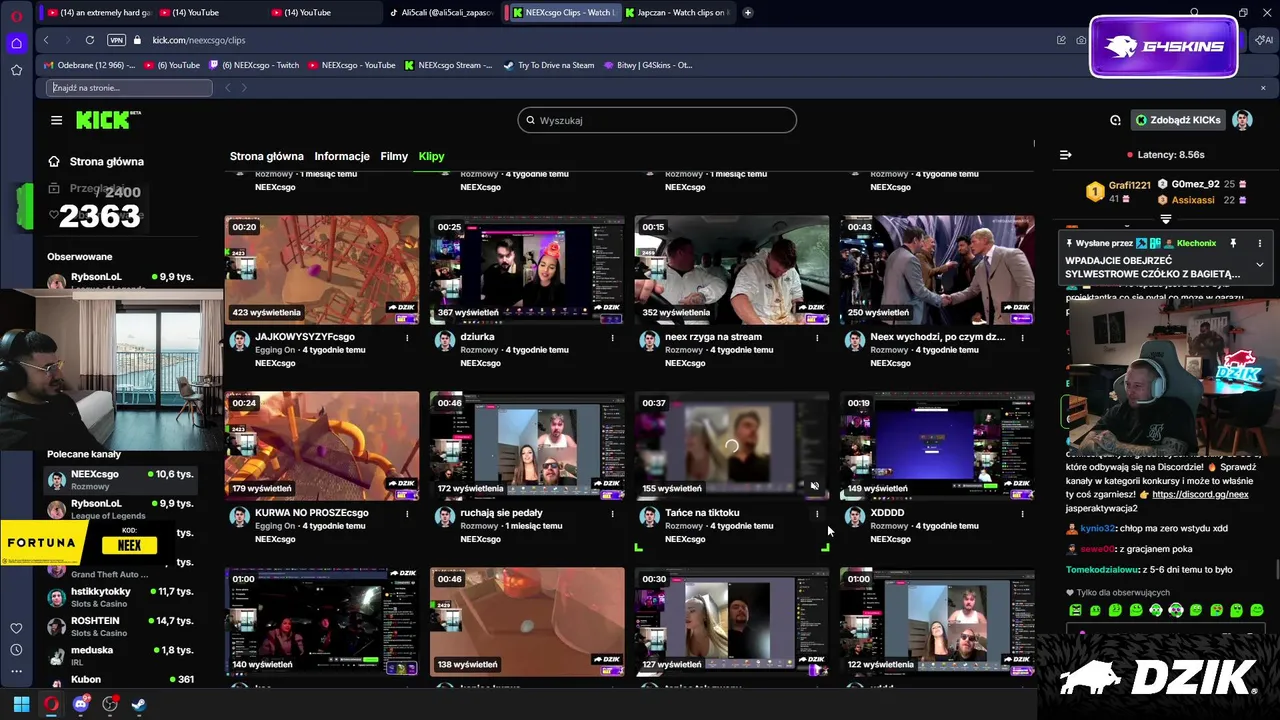Open a new browser tab with plus

point(747,13)
